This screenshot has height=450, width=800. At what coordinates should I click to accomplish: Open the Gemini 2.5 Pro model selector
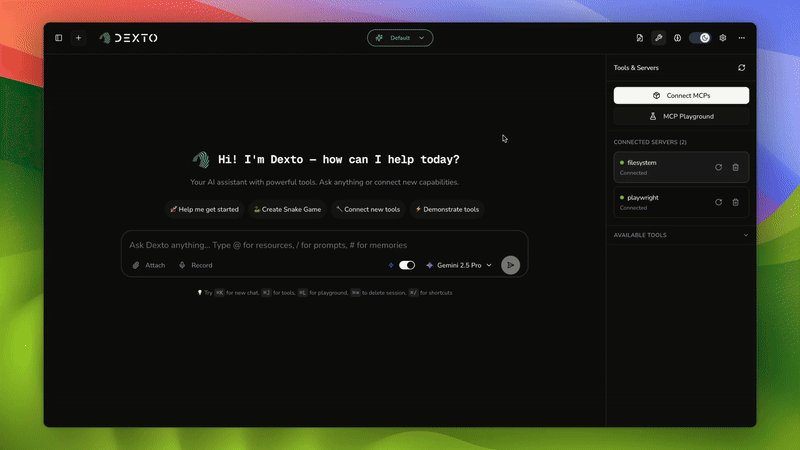coord(459,265)
